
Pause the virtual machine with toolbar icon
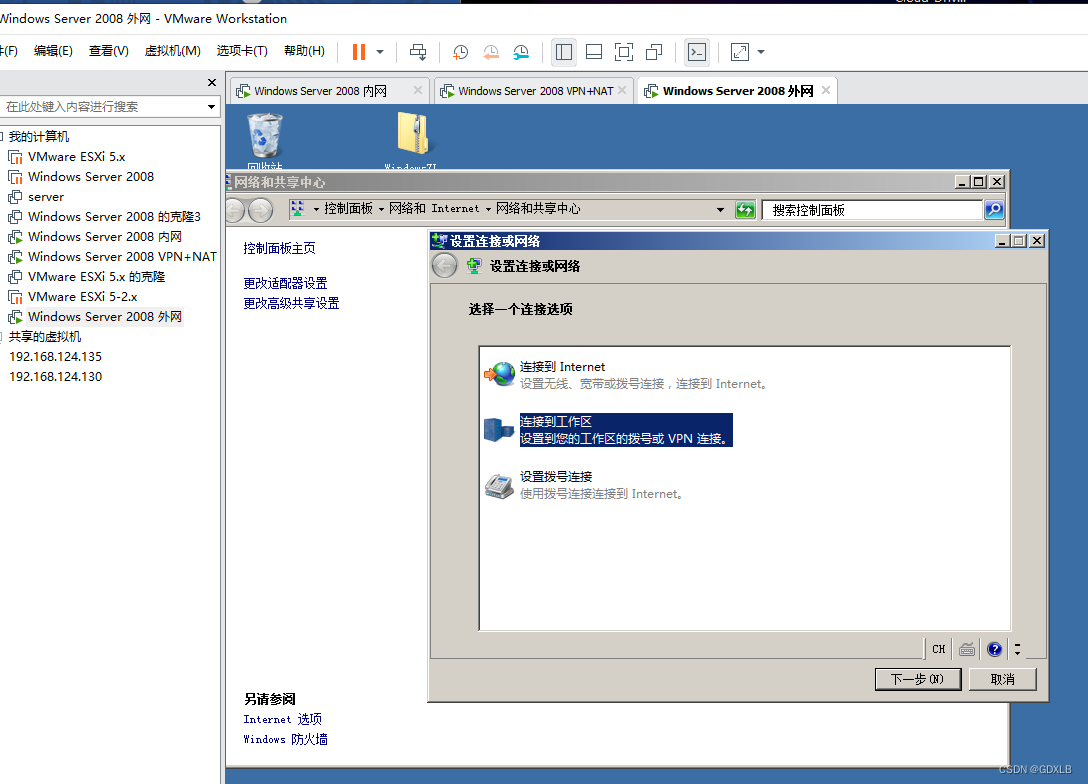(x=359, y=52)
